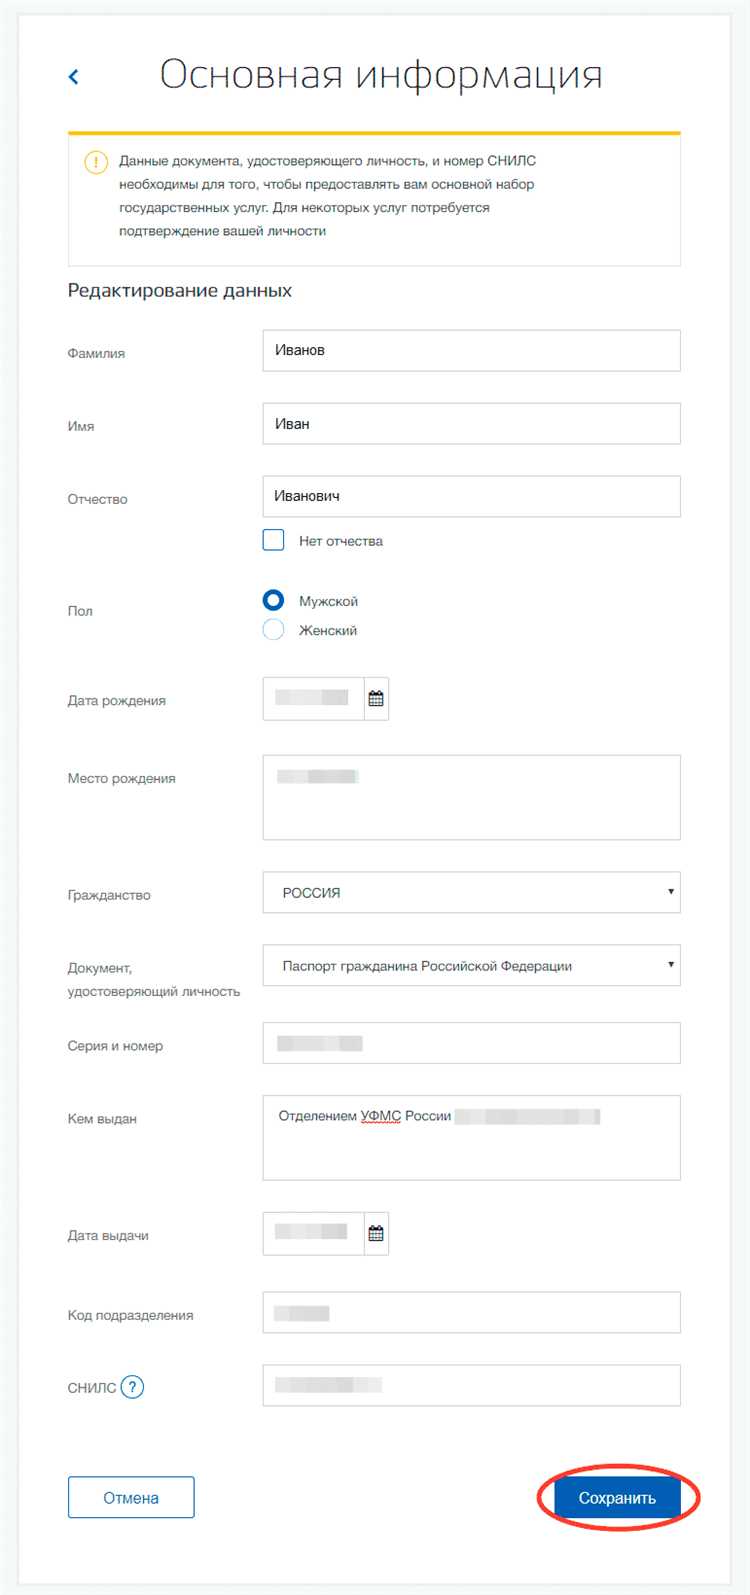Click the Код подразделения field
Viewport: 750px width, 1595px height.
coord(471,1313)
